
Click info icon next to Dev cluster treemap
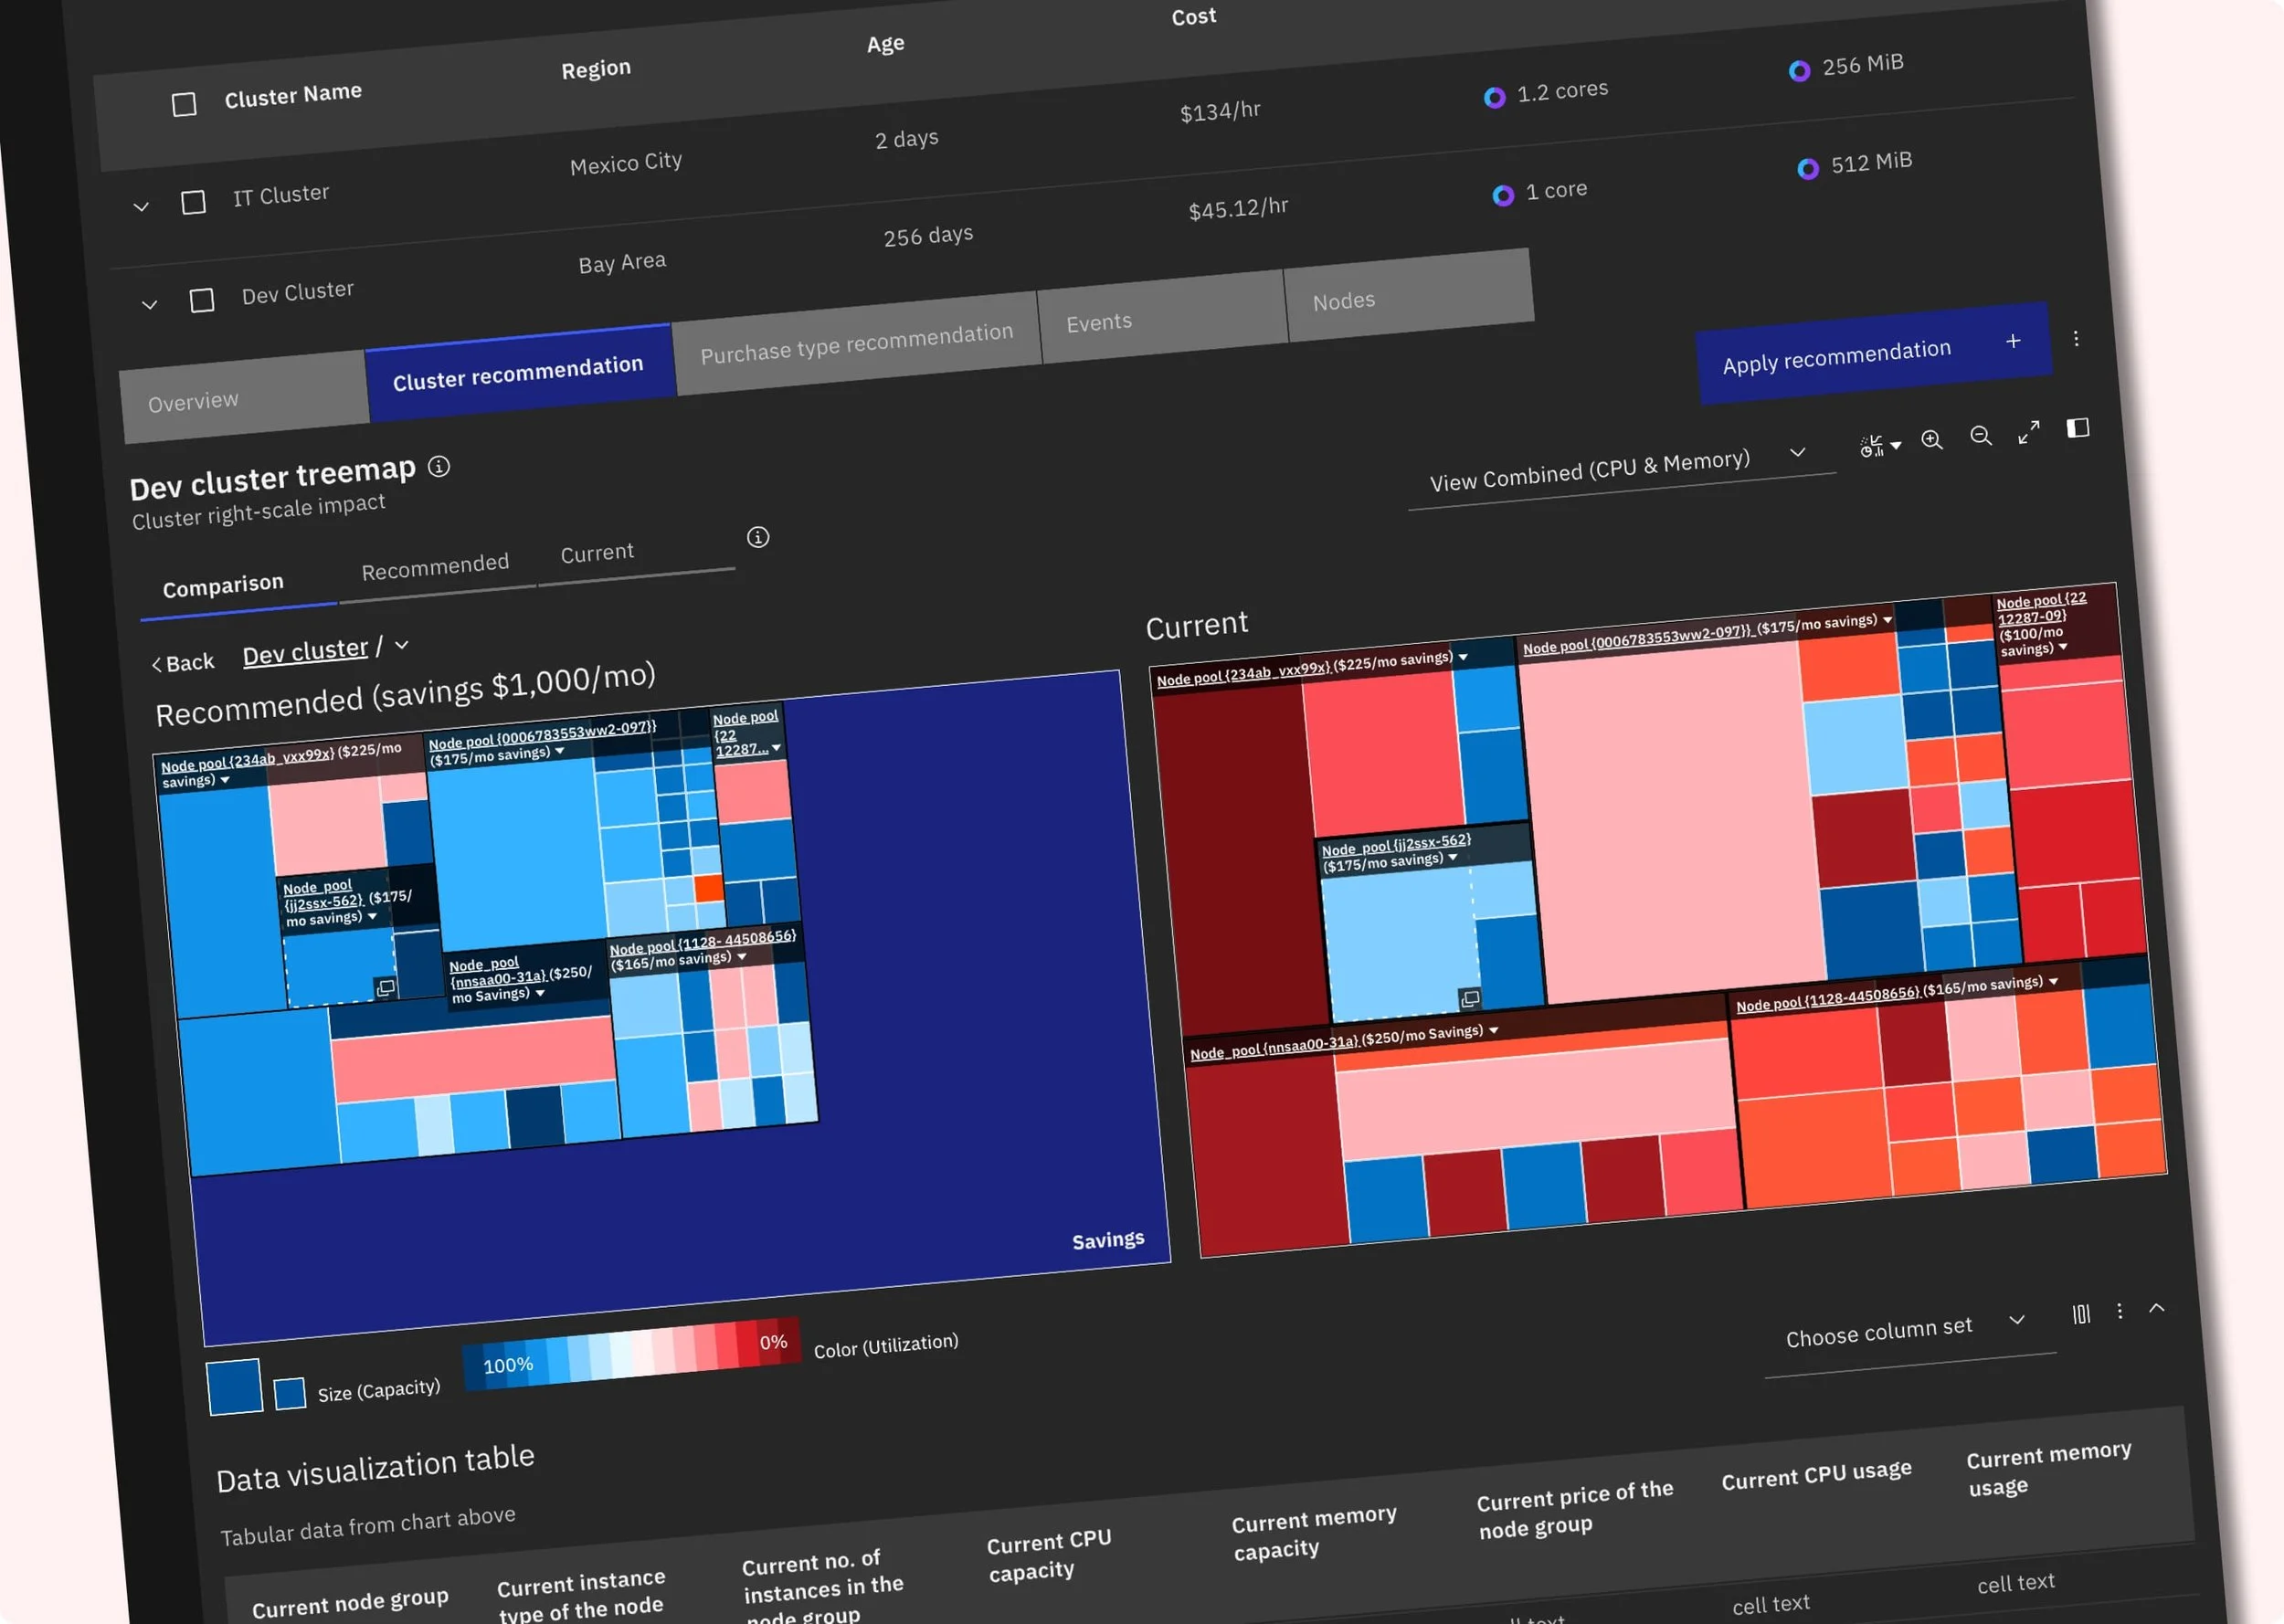click(x=439, y=466)
